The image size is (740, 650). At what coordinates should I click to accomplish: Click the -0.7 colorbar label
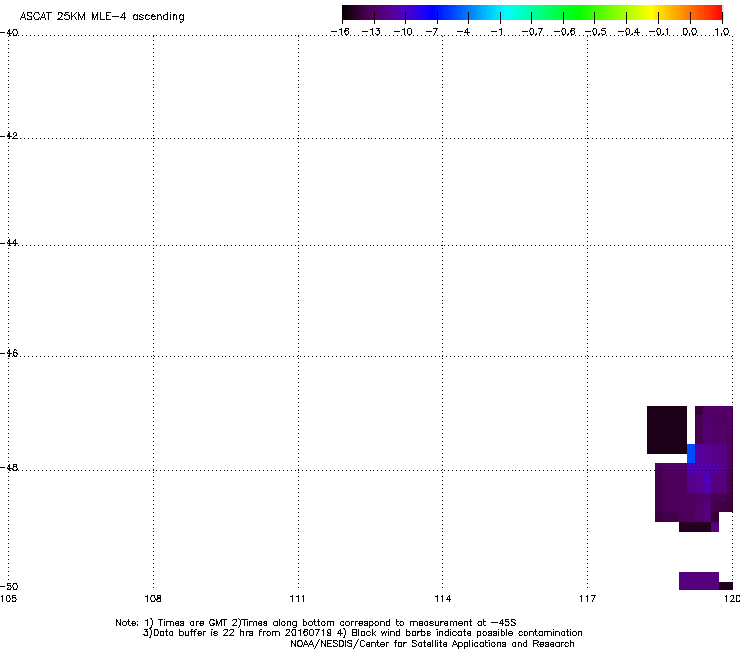[532, 32]
